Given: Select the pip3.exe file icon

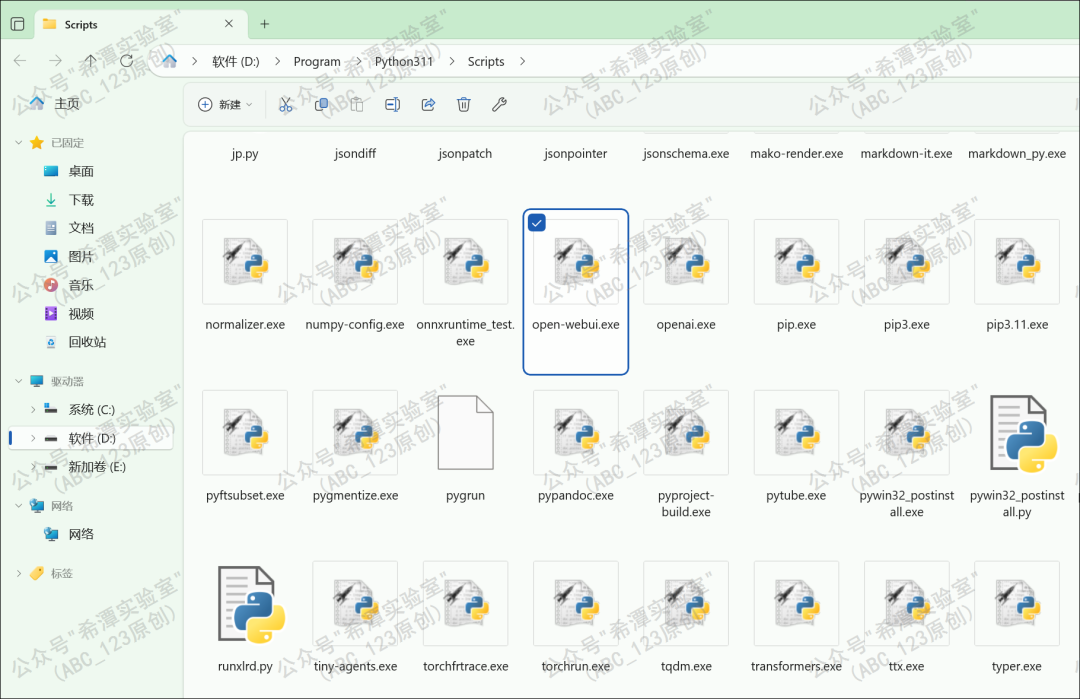Looking at the screenshot, I should pos(906,262).
